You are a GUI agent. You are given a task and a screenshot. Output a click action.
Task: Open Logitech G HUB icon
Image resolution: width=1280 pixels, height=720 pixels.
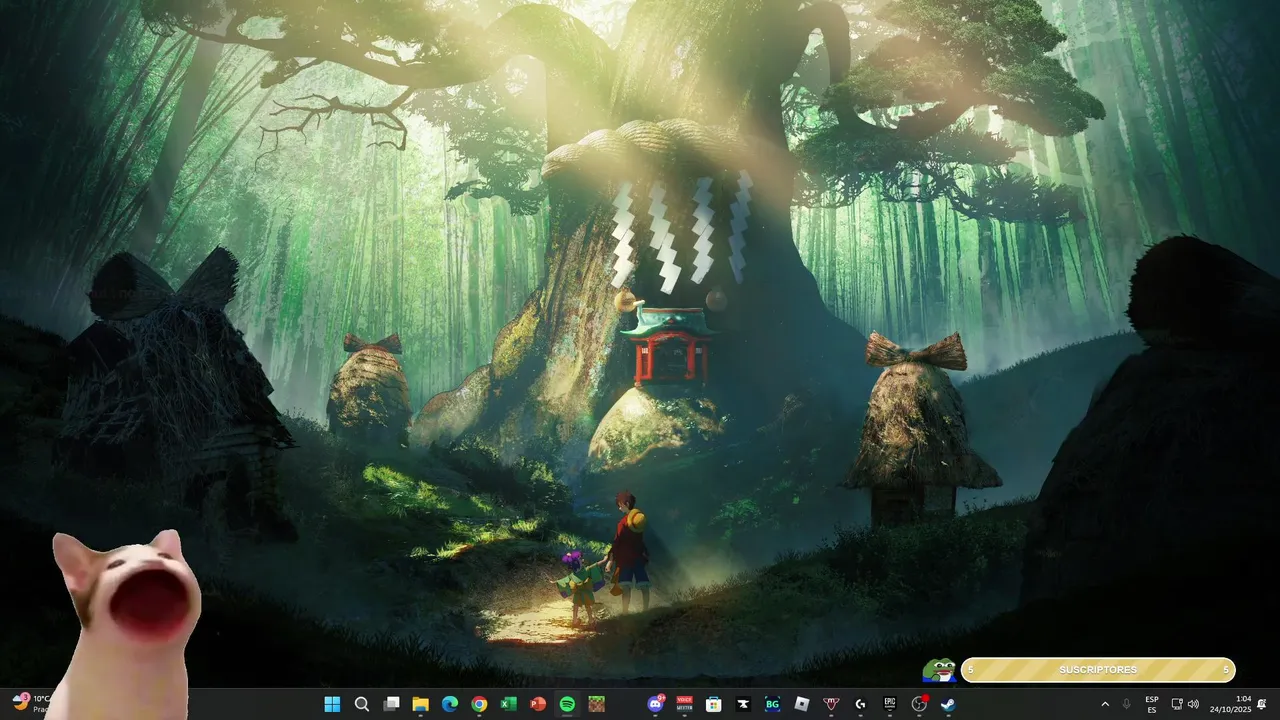click(860, 704)
